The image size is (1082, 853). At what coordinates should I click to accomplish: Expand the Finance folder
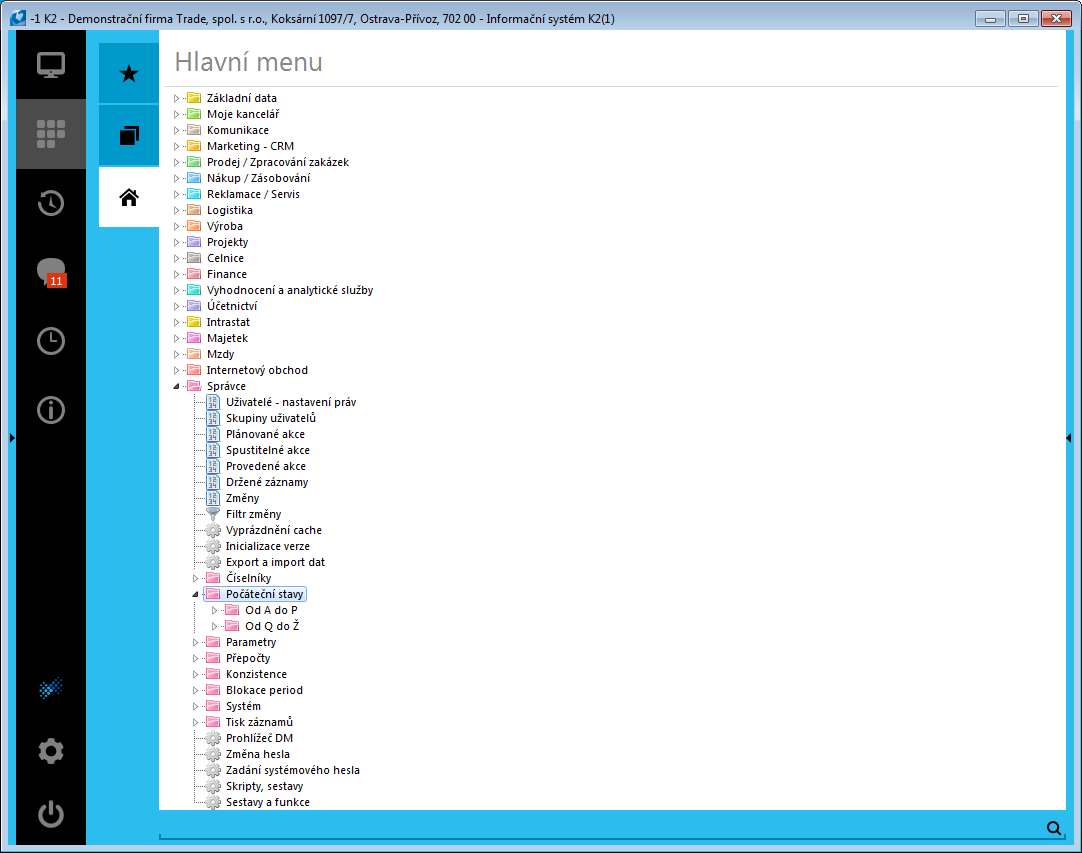point(177,274)
